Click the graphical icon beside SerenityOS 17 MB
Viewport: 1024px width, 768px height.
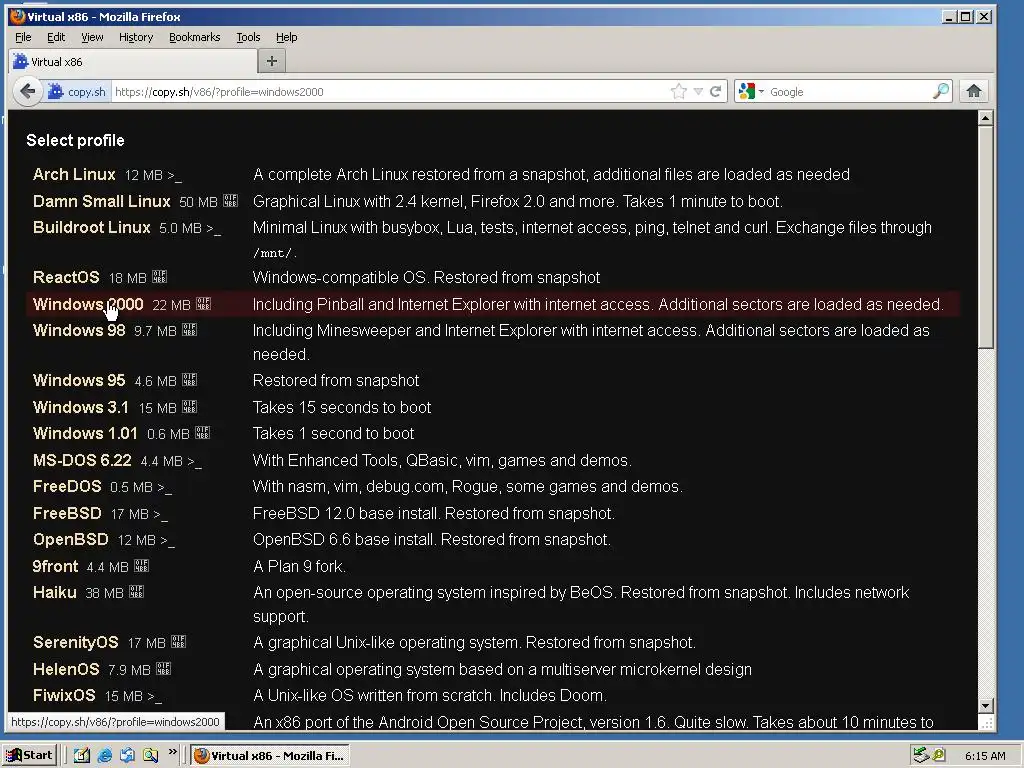(x=179, y=641)
